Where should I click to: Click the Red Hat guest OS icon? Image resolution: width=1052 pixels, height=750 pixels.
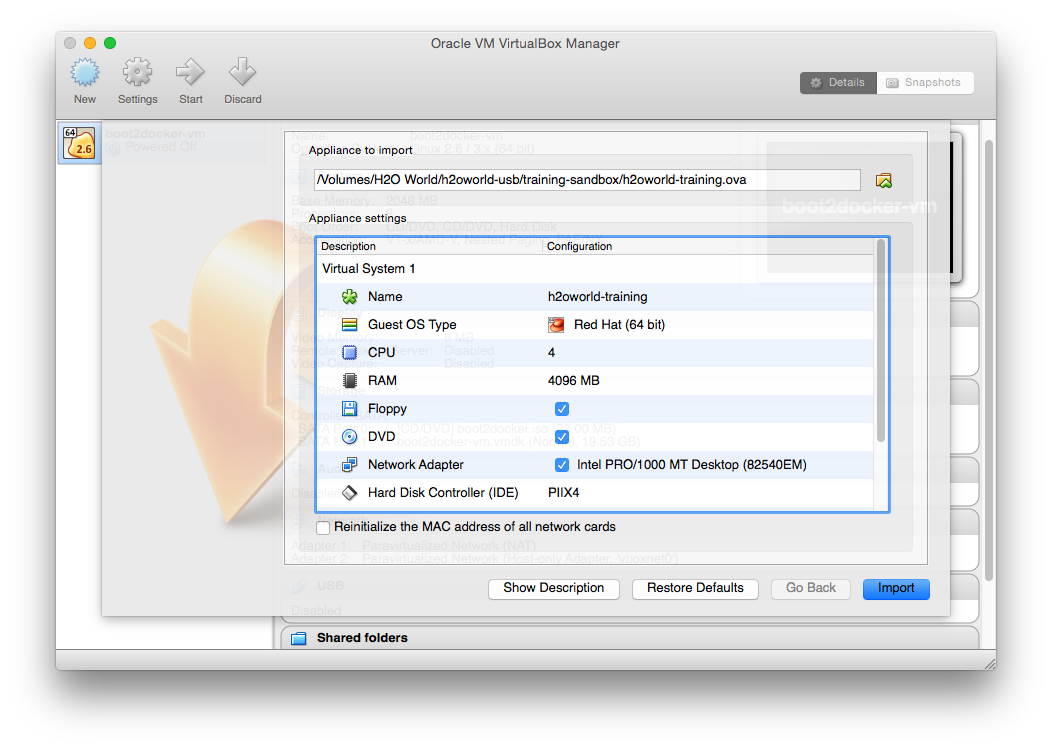tap(556, 325)
